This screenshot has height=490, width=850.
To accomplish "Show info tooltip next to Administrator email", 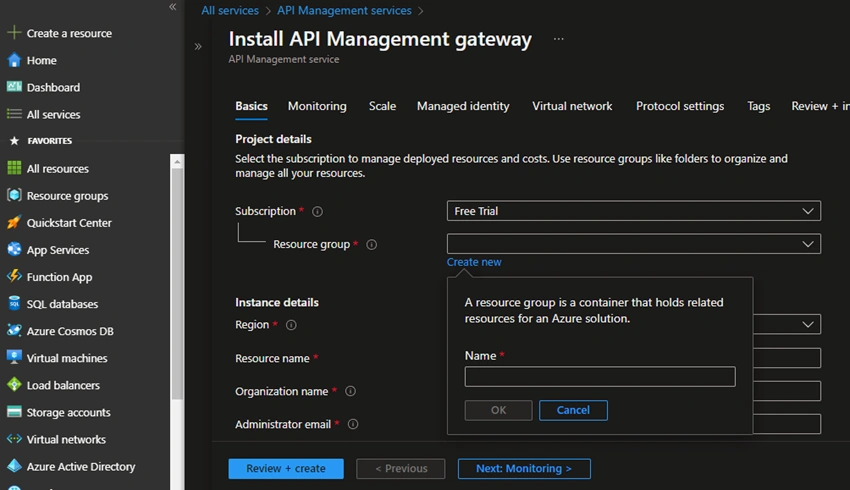I will point(353,424).
